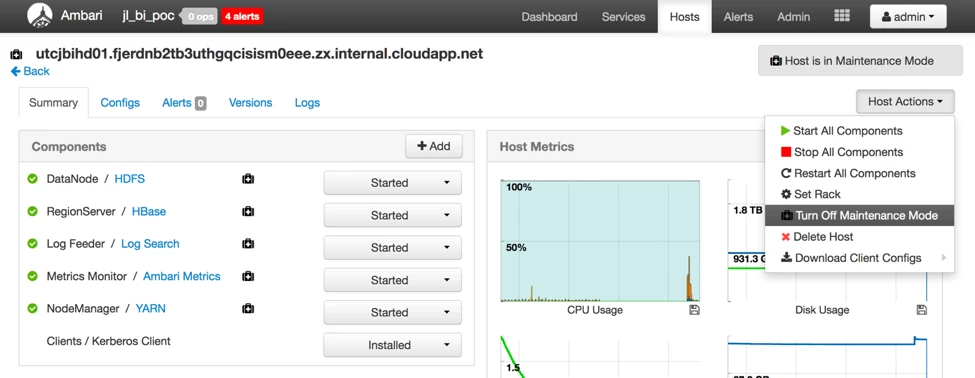Select Start All Components
This screenshot has width=975, height=378.
[859, 131]
